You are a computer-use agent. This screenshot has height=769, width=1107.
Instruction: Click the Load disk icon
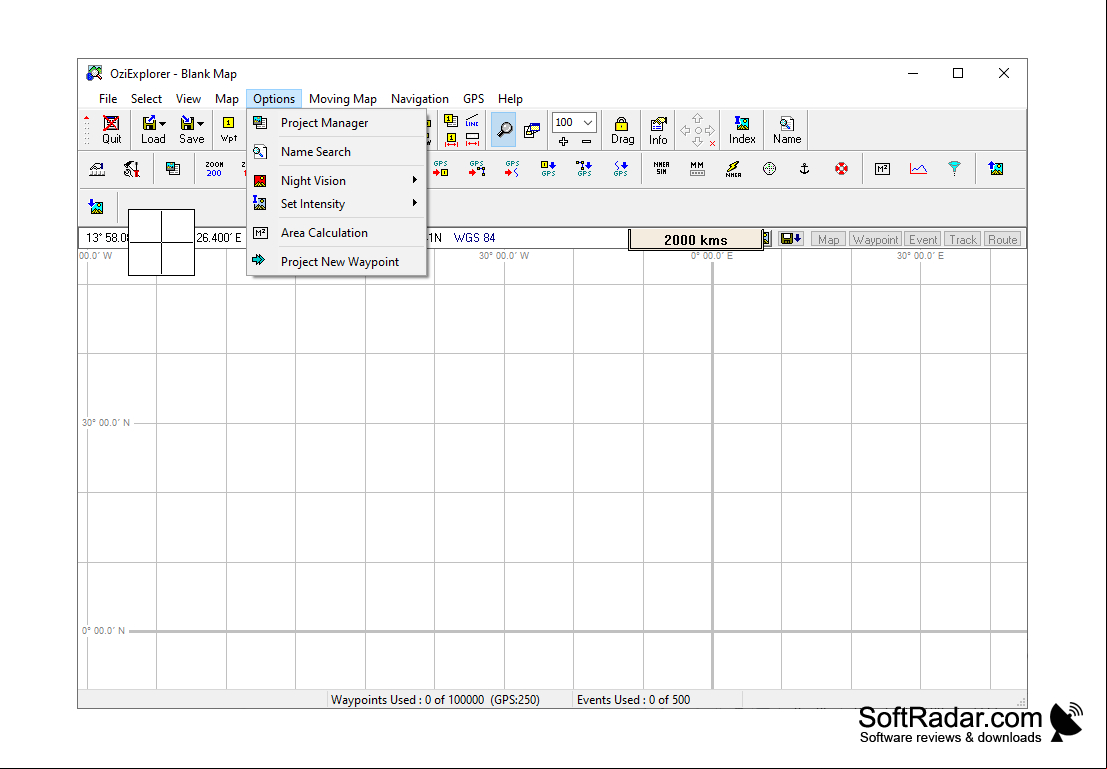pos(149,123)
